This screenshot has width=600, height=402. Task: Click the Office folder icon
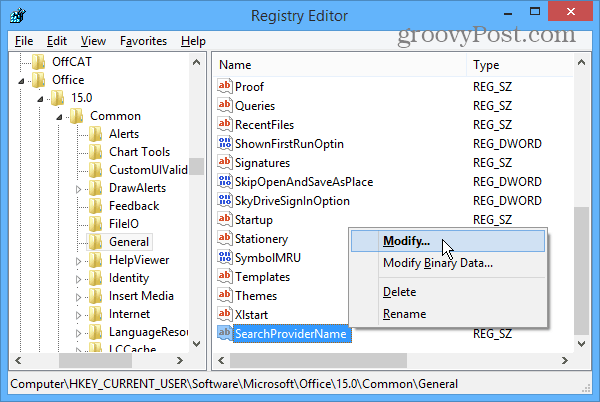(39, 80)
